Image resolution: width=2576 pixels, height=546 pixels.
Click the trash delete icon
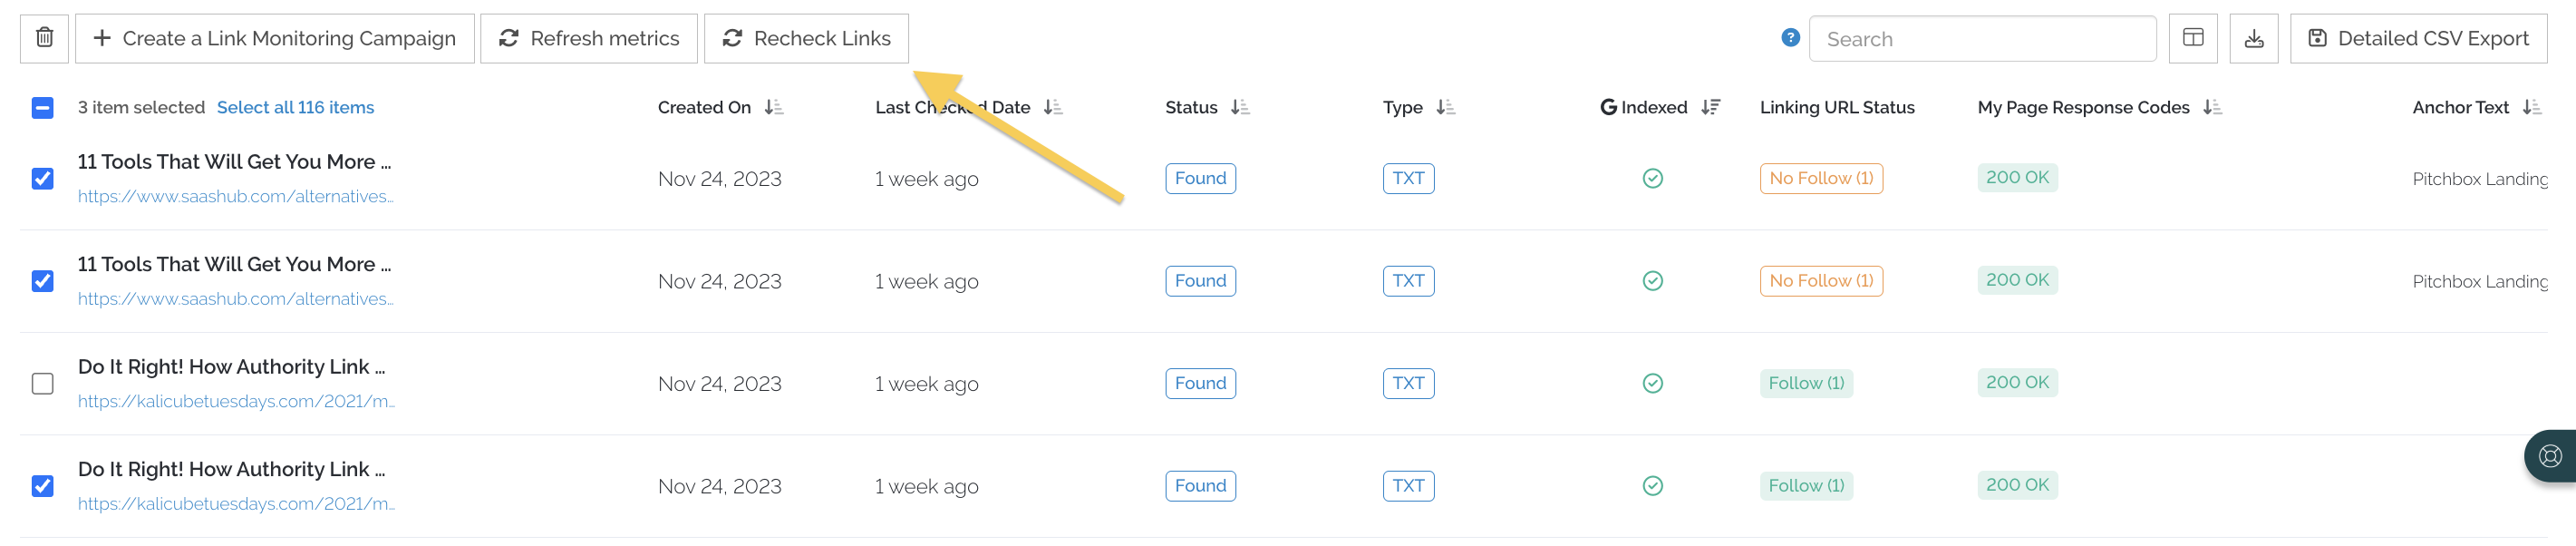44,38
